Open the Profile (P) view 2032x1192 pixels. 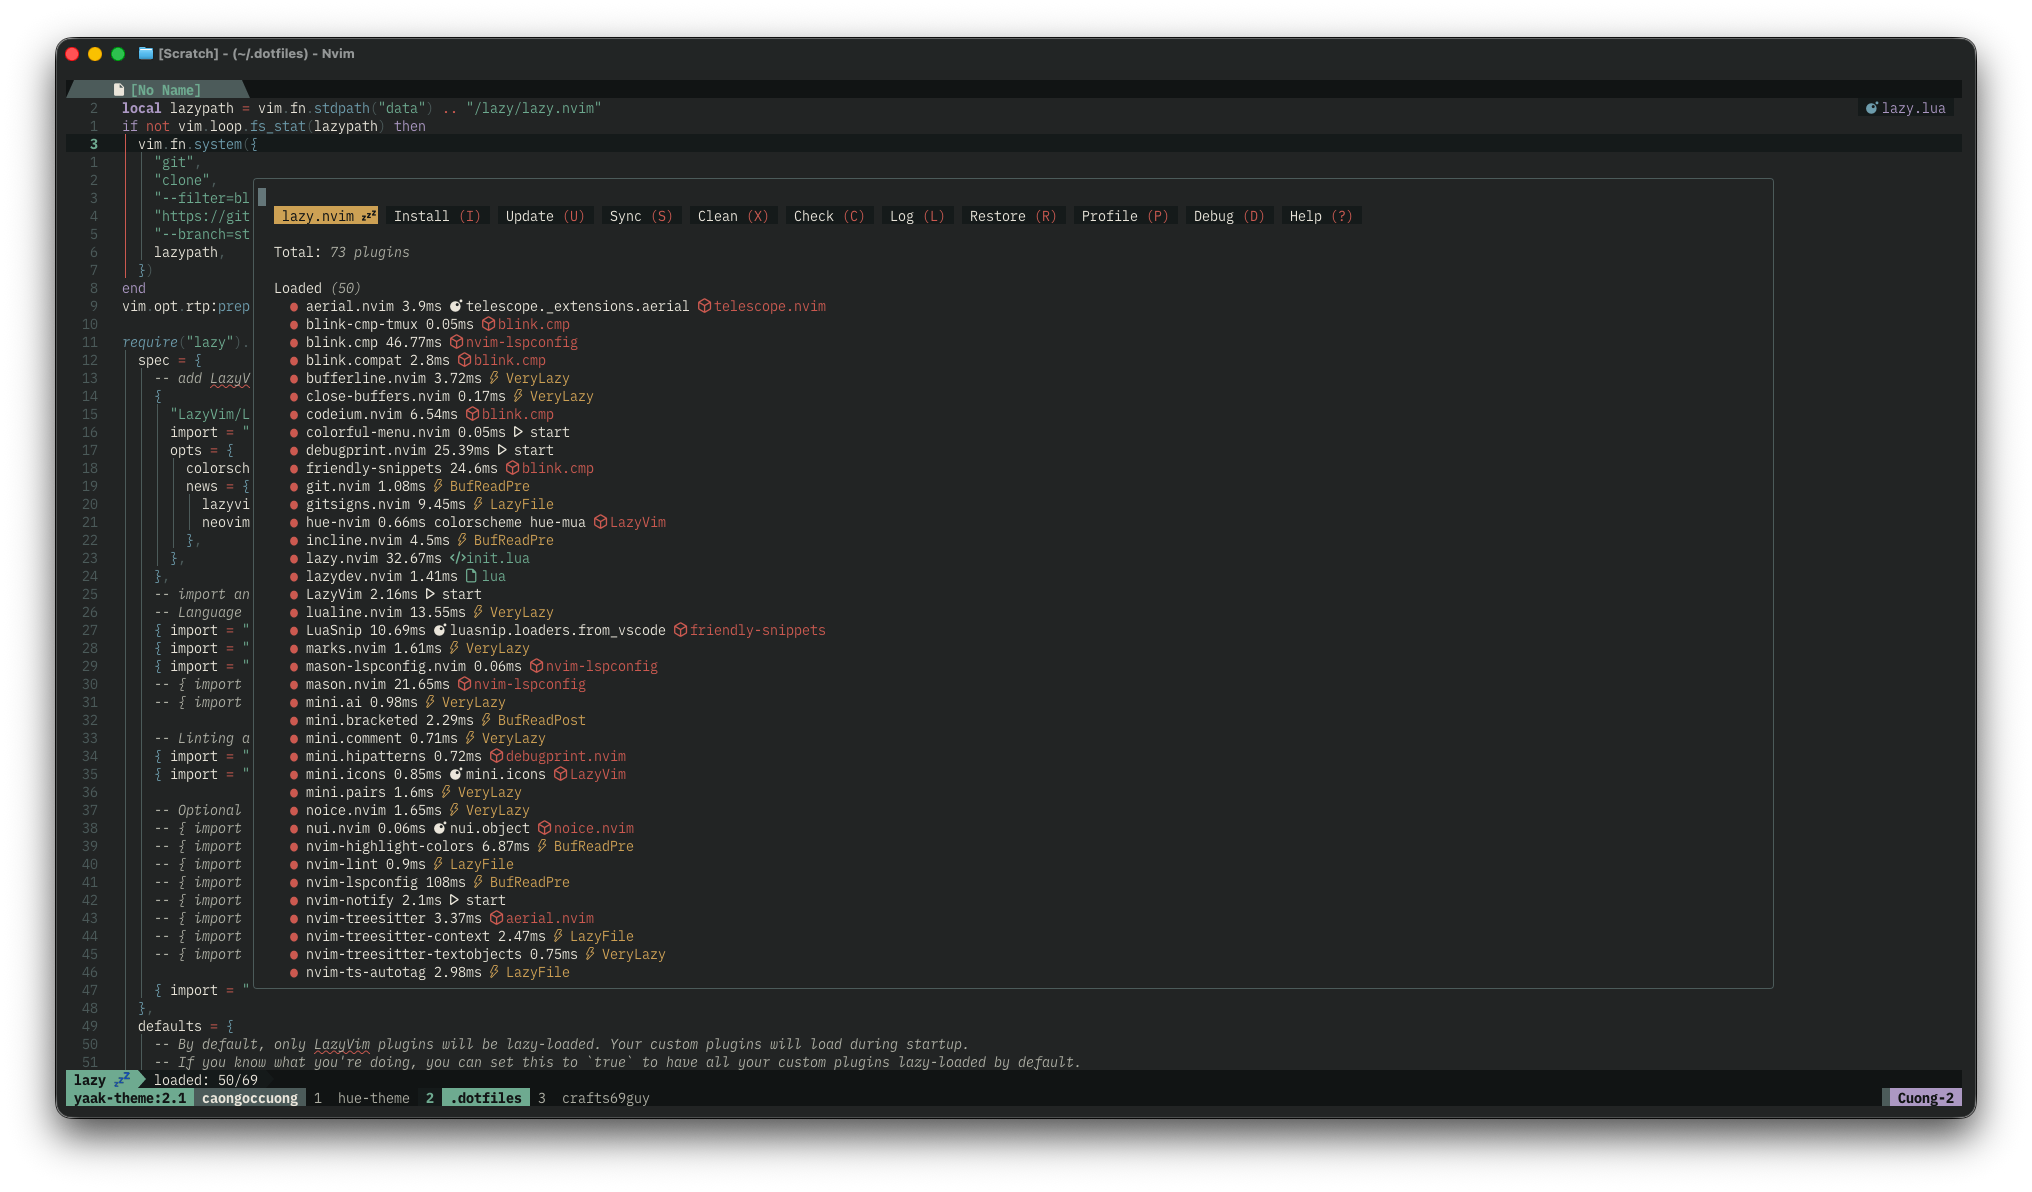(1125, 216)
